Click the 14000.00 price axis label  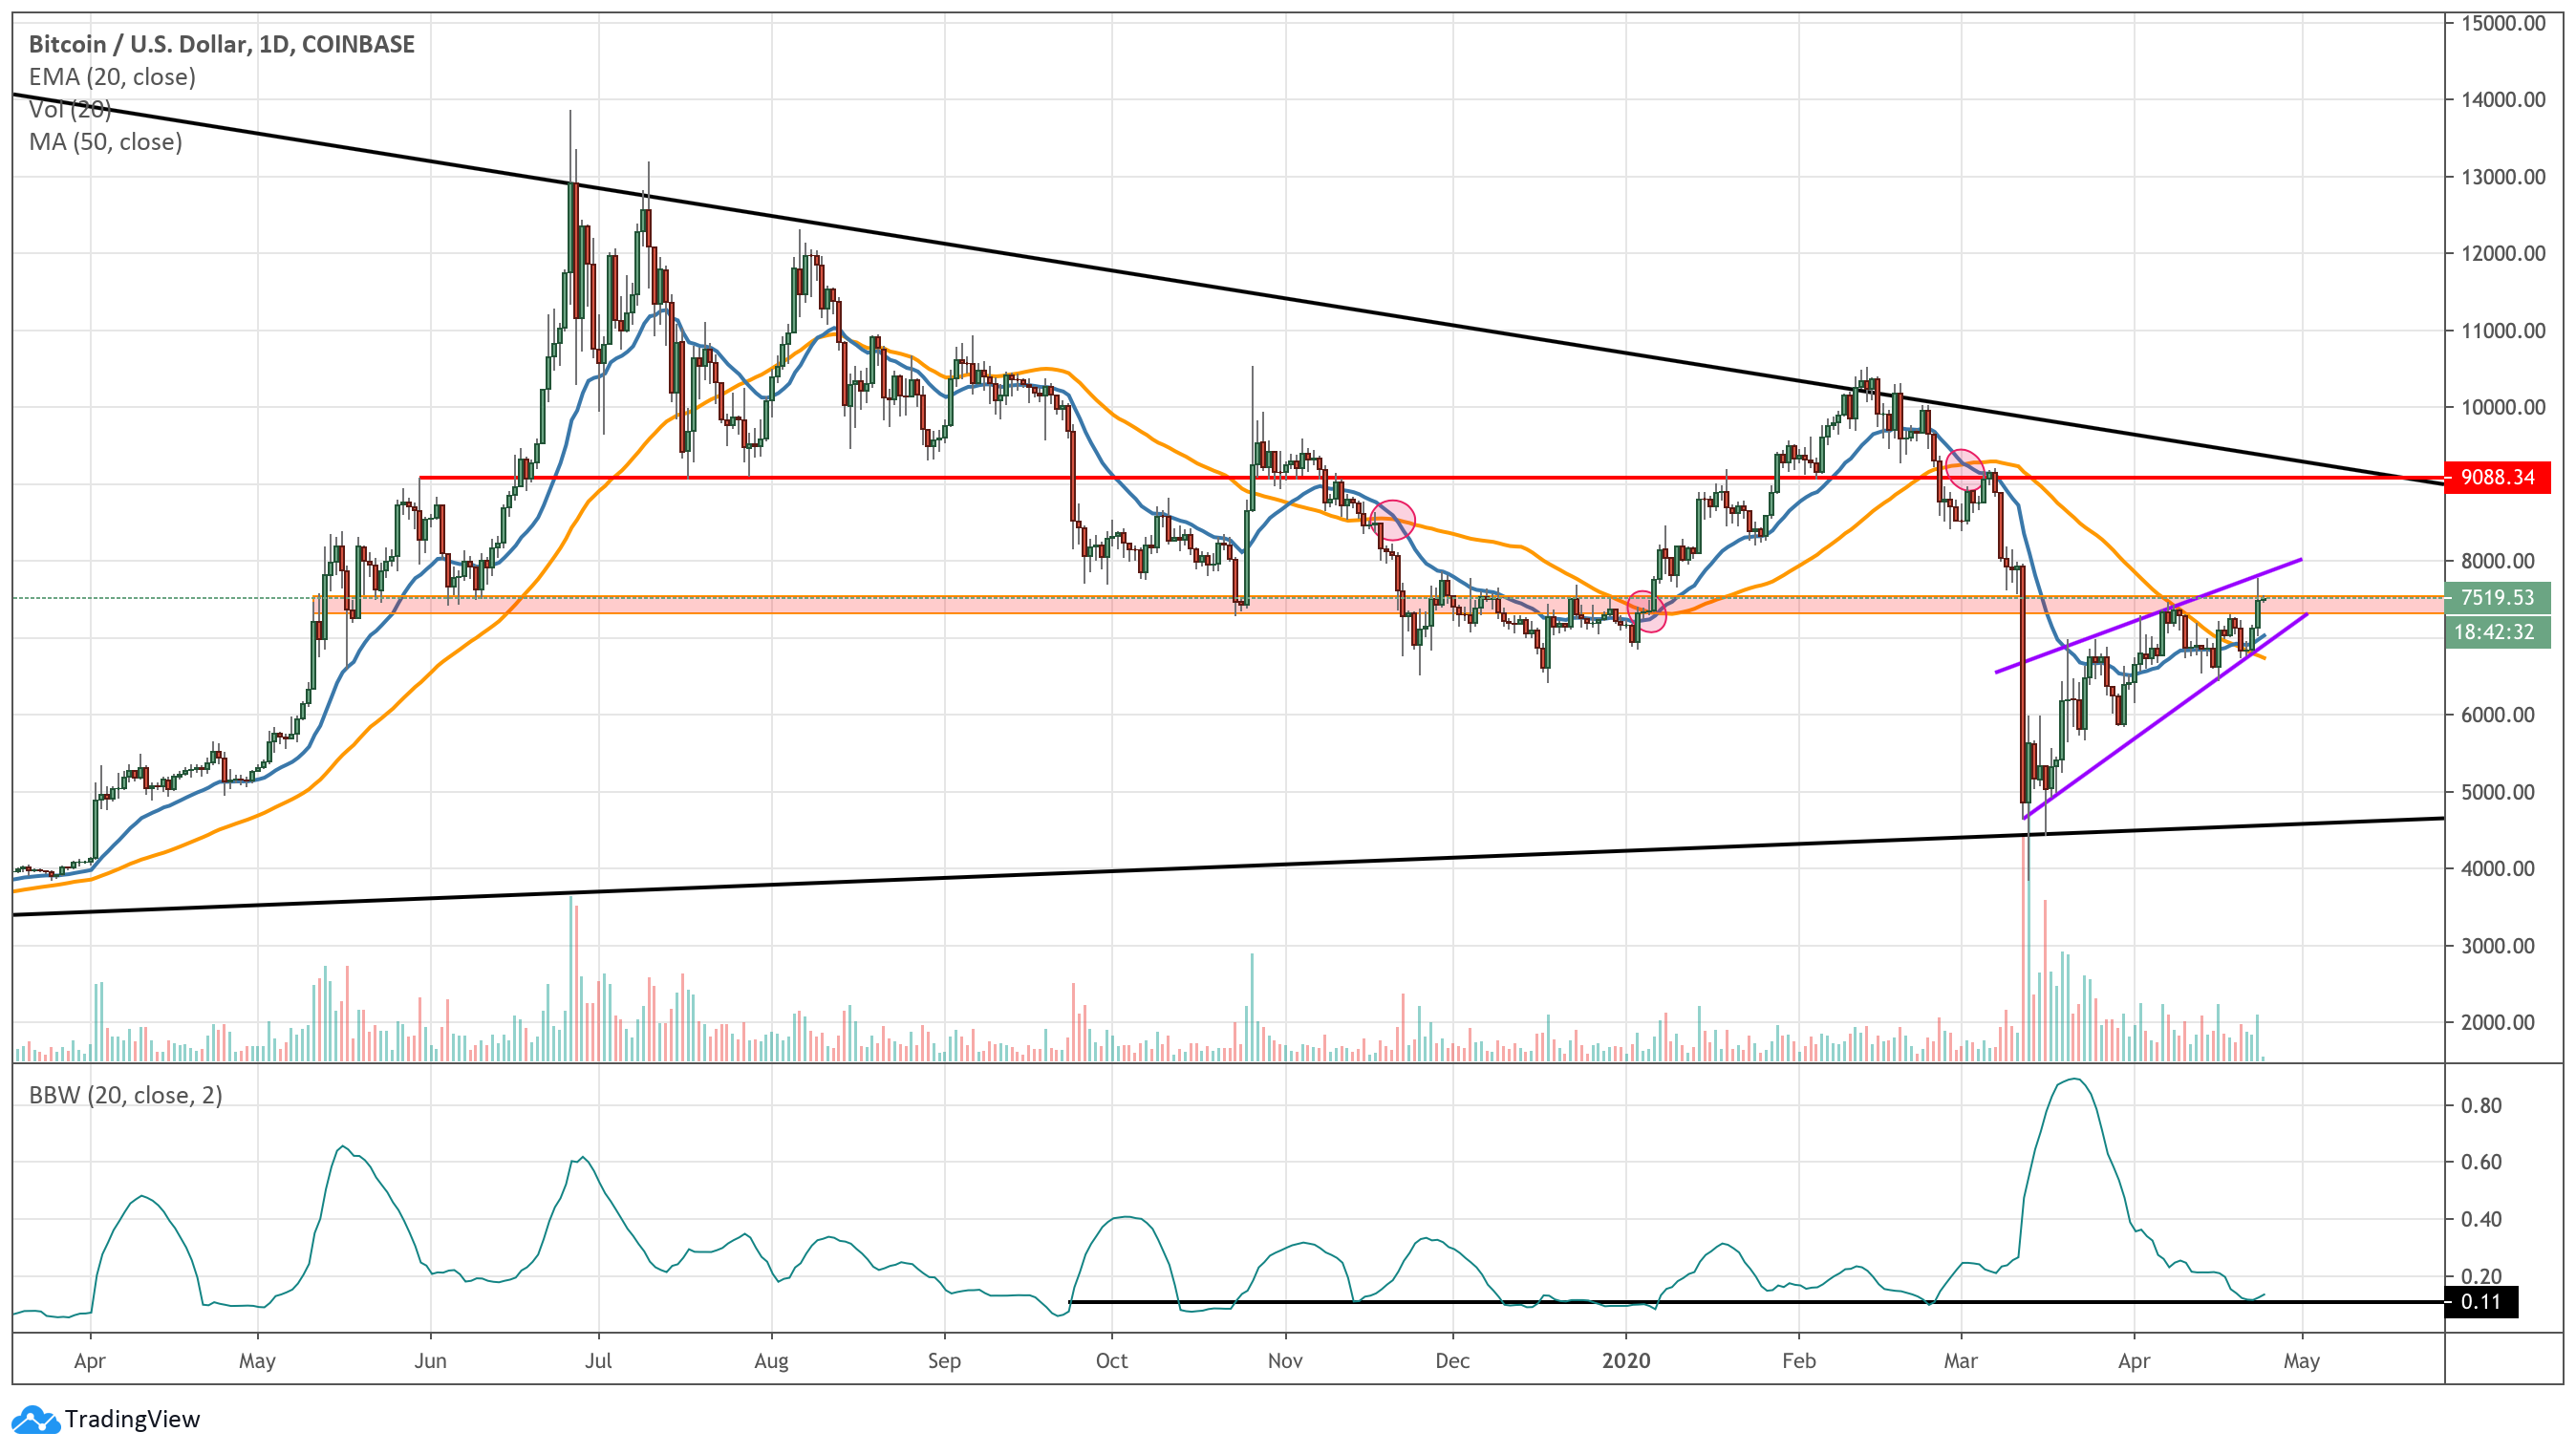coord(2503,99)
